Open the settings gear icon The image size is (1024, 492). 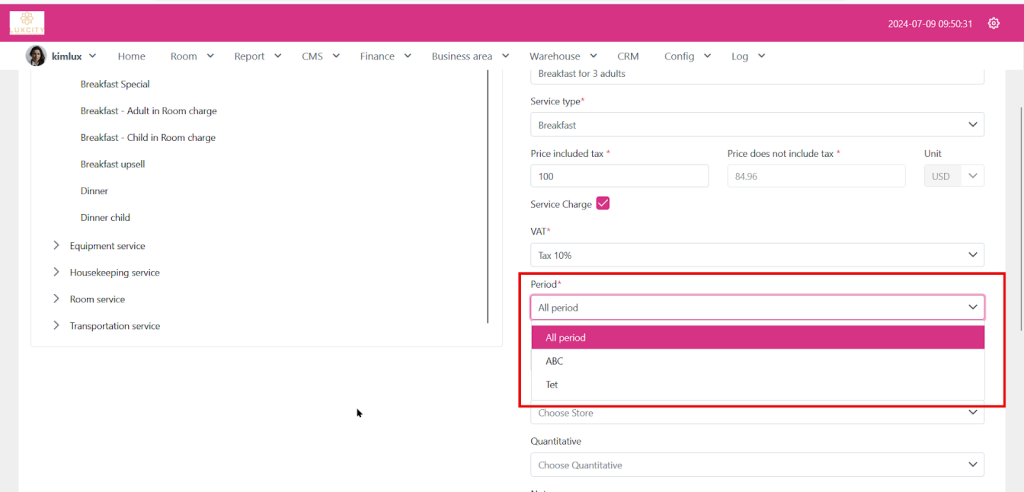coord(993,23)
